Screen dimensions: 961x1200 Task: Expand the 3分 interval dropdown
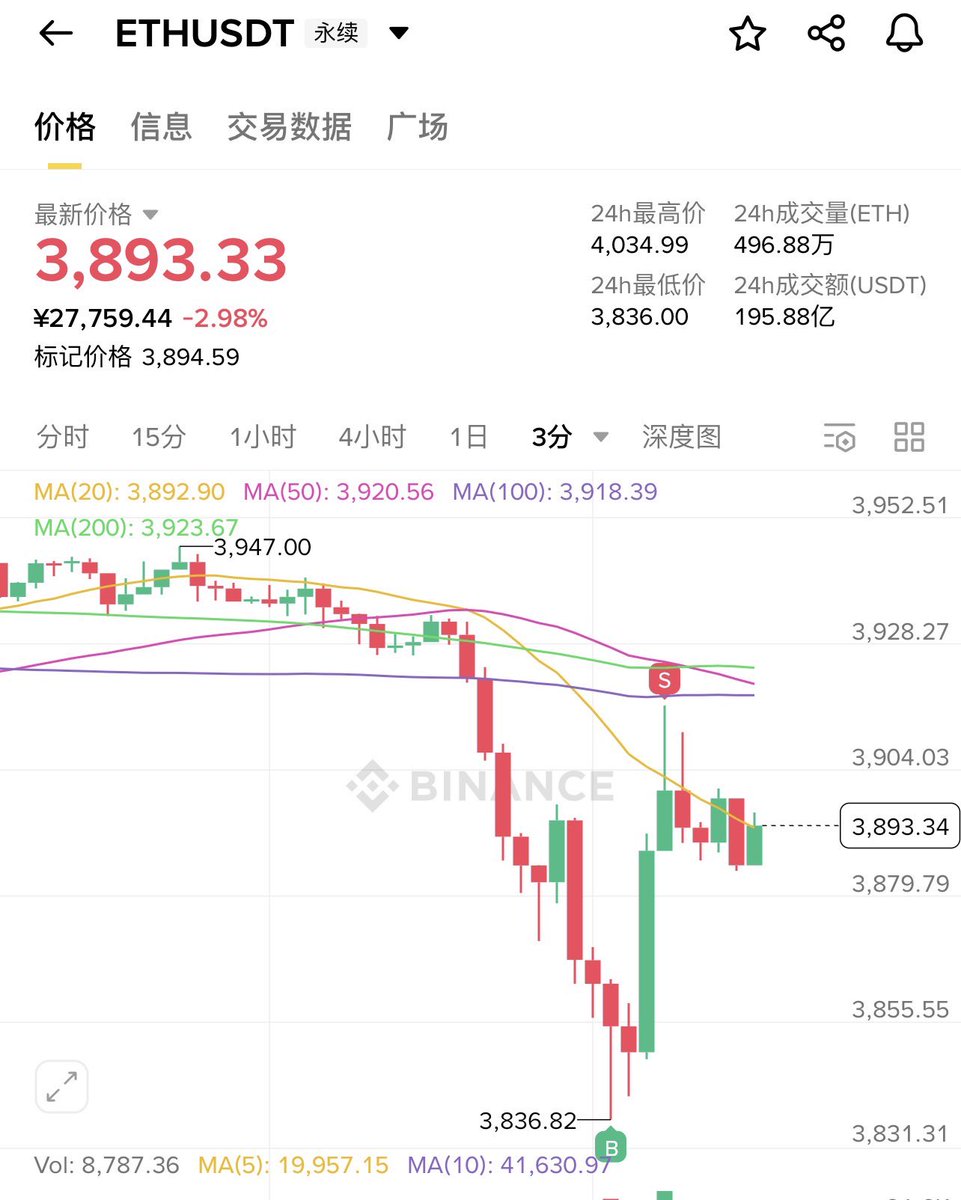[601, 437]
